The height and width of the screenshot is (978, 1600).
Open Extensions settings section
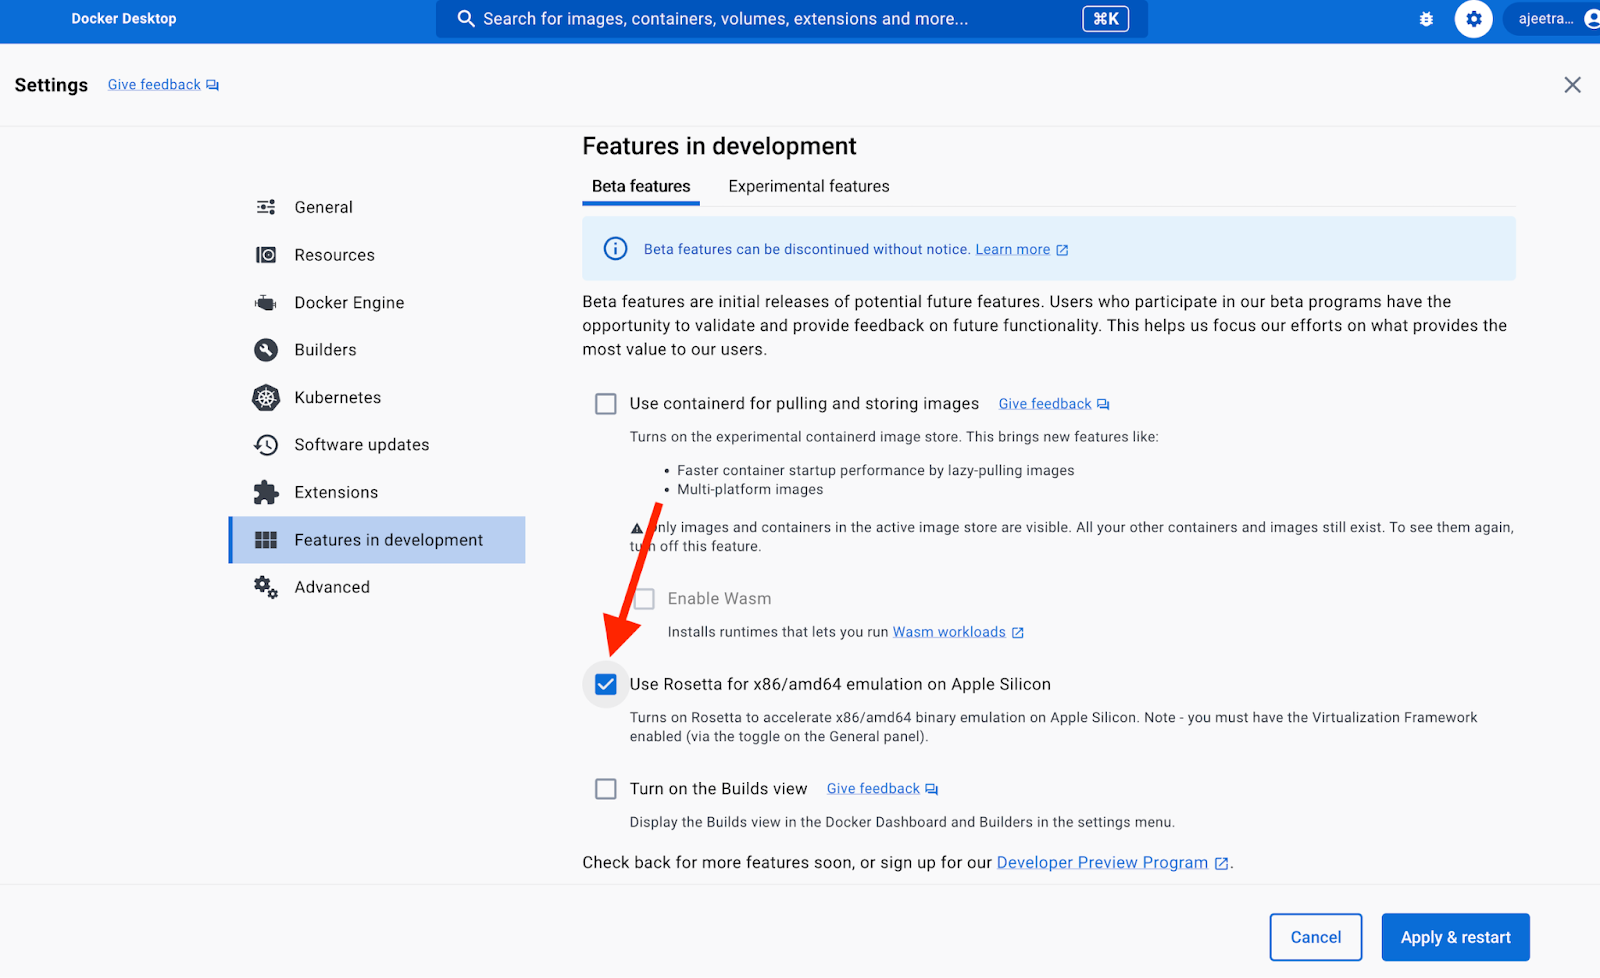pyautogui.click(x=377, y=492)
